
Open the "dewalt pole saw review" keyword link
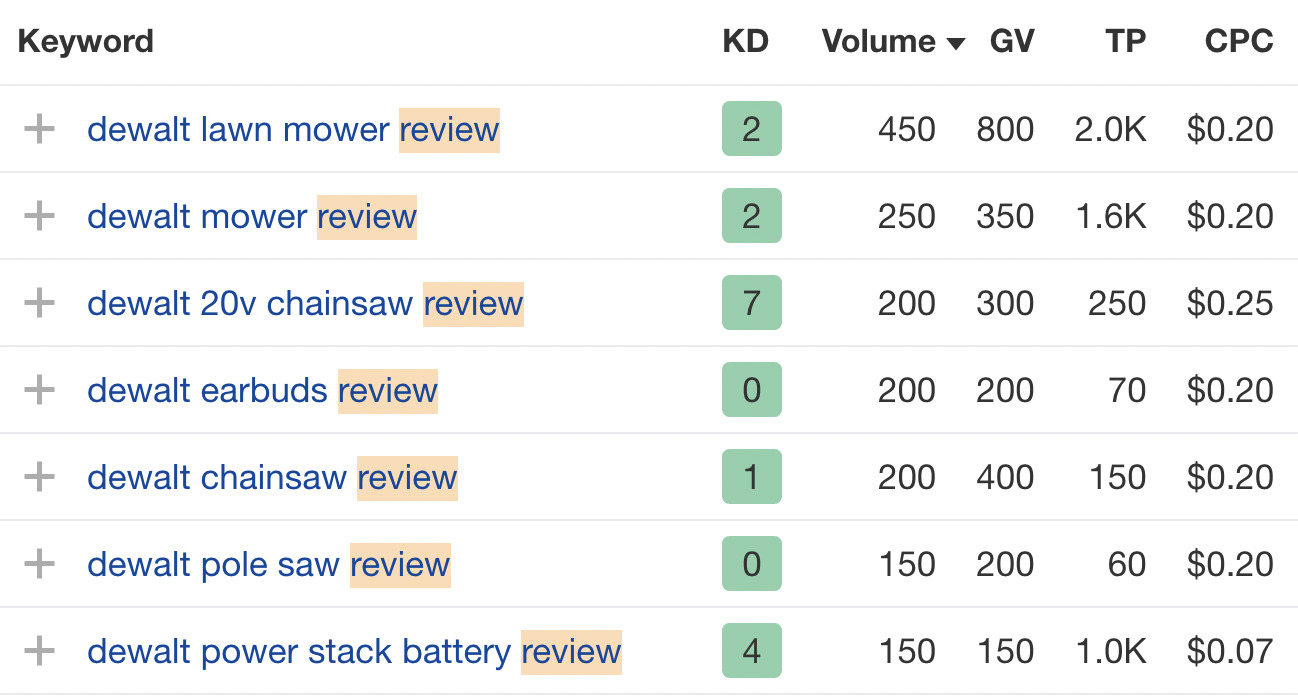click(x=269, y=564)
